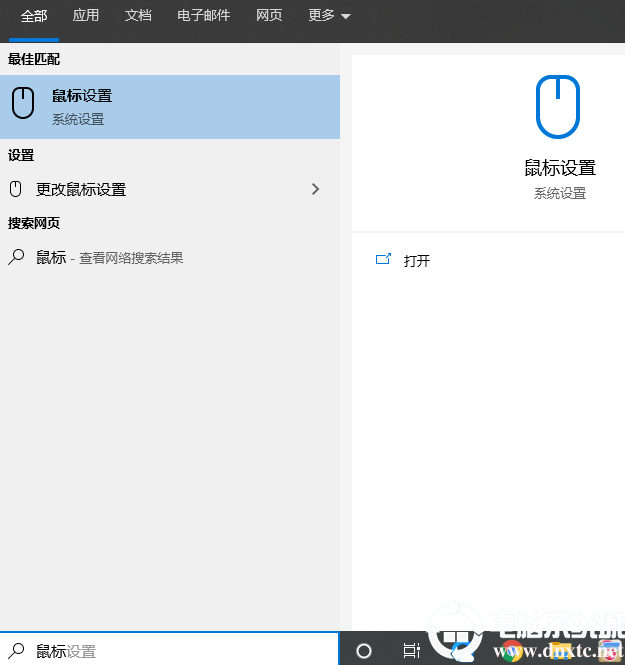This screenshot has height=665, width=625.
Task: Click mouse icon next to 更改鼠标设置
Action: click(x=16, y=189)
